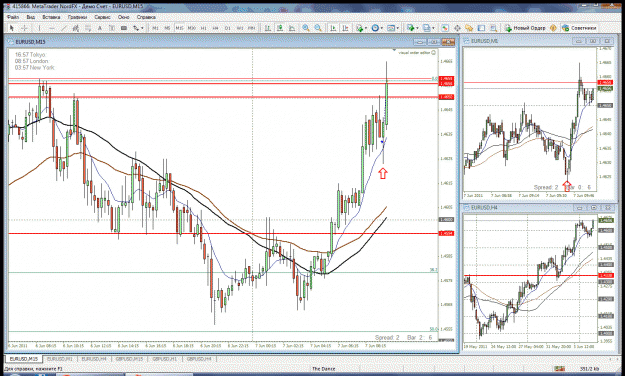This screenshot has width=625, height=376.
Task: Open the chart templates dropdown
Action: 393,28
